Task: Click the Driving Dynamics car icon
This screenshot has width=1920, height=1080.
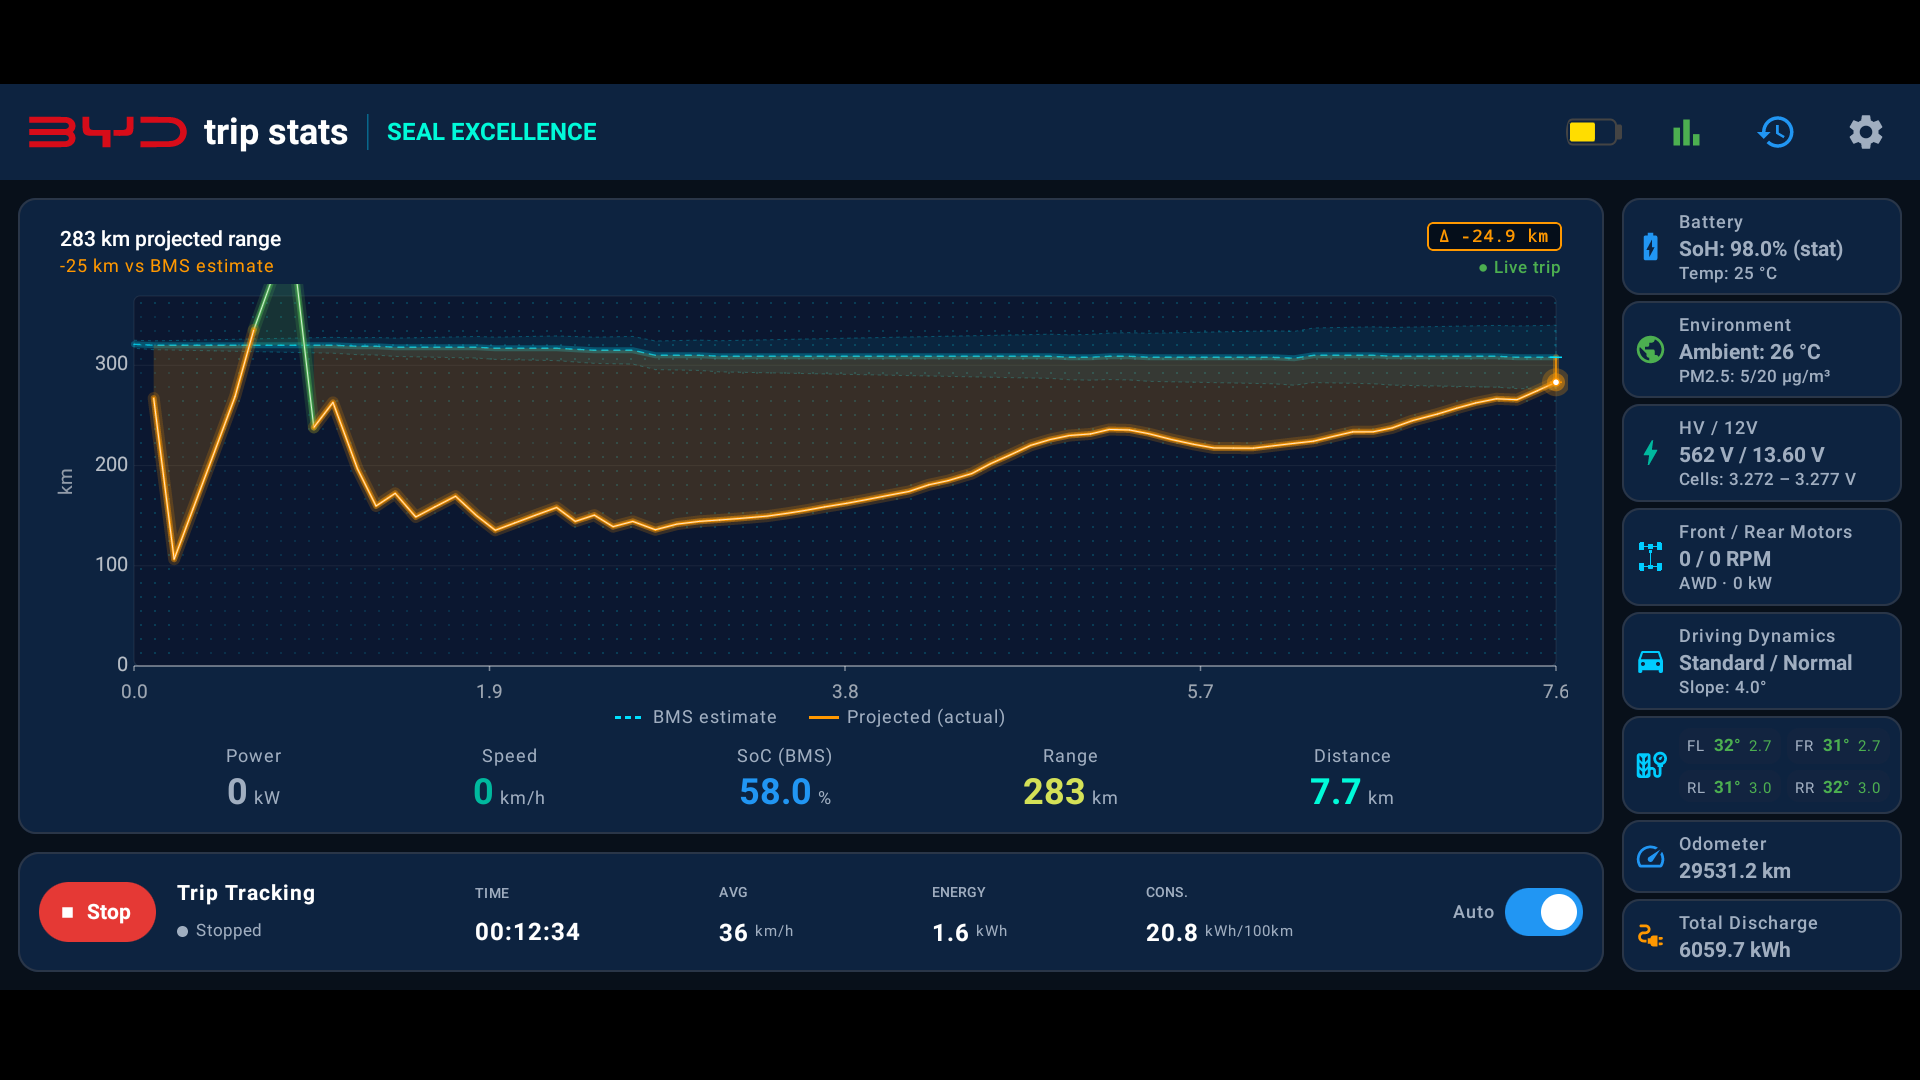Action: tap(1650, 662)
